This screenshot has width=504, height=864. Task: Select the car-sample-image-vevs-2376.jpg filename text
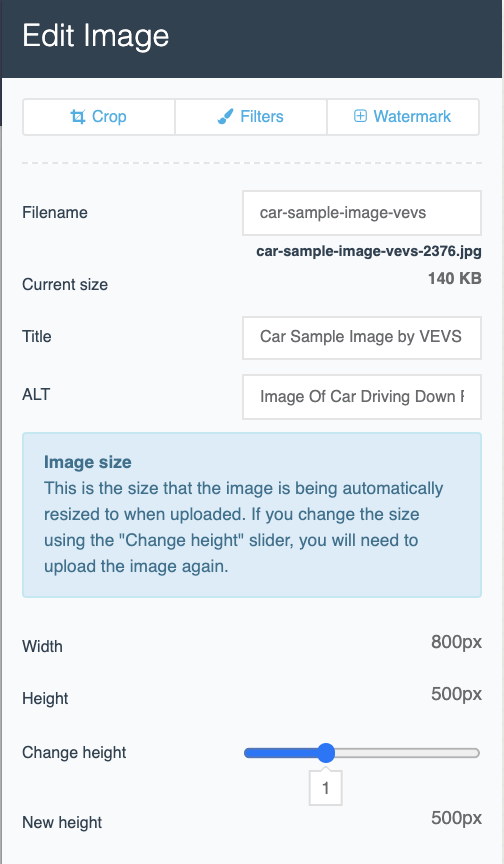pos(369,252)
